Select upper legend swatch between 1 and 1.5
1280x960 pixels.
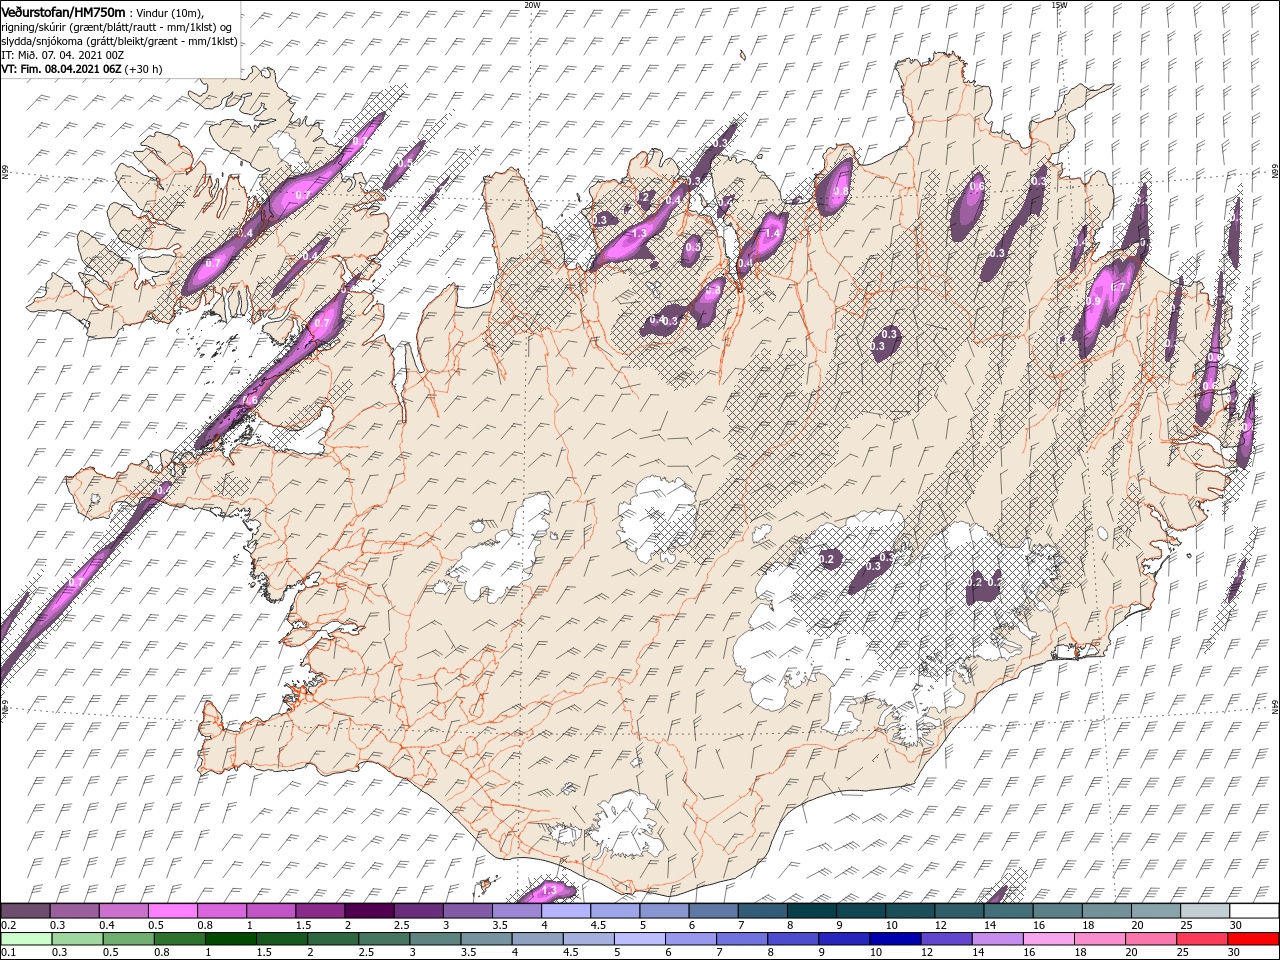272,911
